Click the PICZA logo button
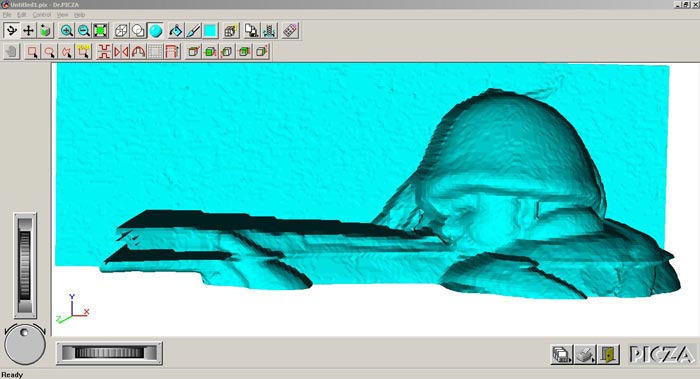 click(661, 354)
